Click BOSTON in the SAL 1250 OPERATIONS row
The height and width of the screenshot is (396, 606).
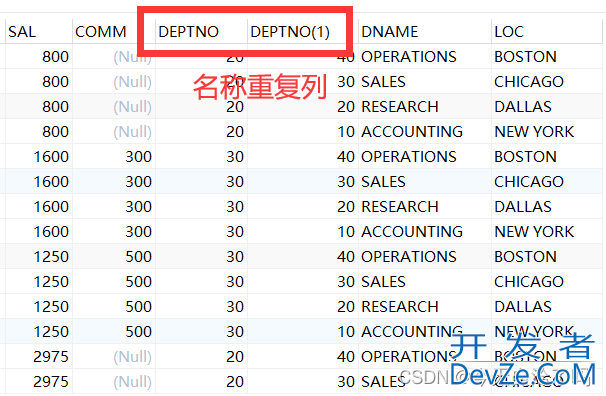pos(525,257)
